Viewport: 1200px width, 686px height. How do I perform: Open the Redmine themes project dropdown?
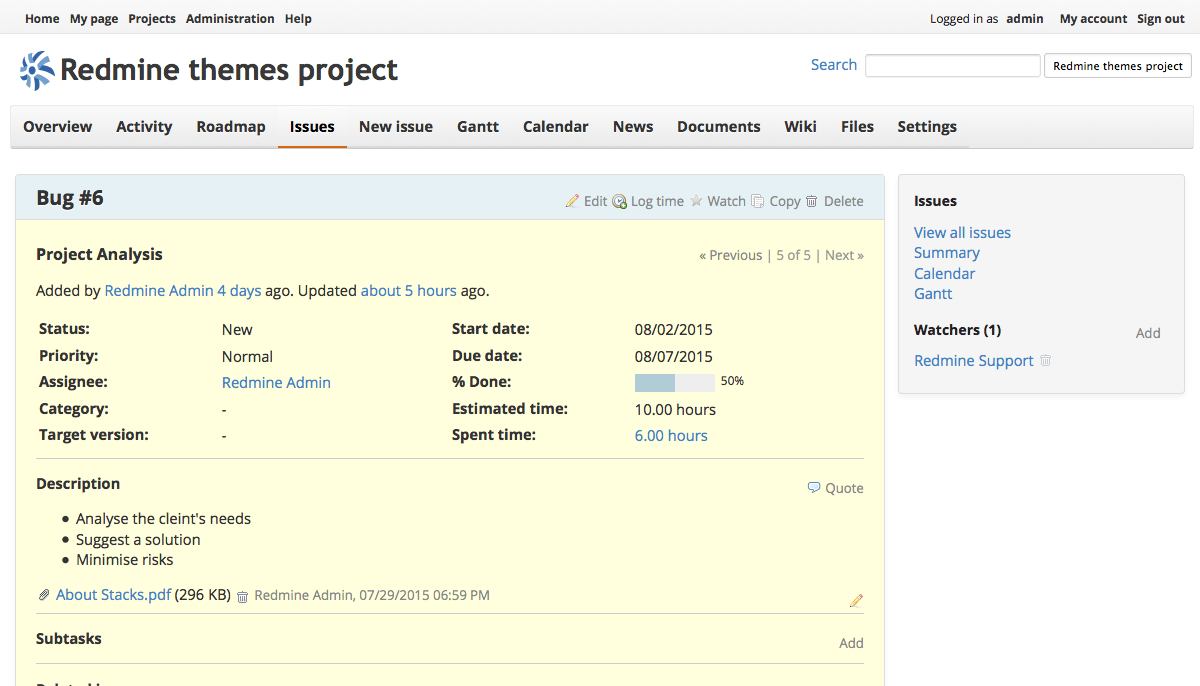coord(1118,66)
